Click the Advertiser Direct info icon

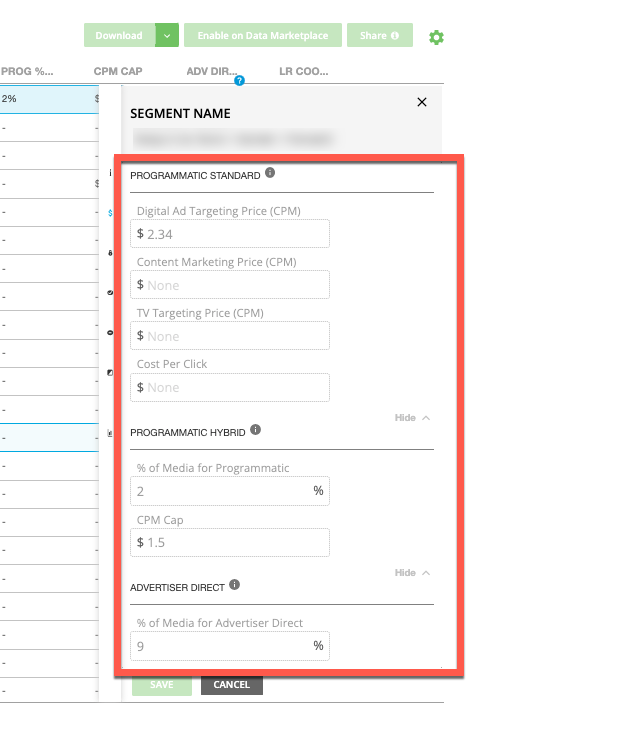[234, 584]
